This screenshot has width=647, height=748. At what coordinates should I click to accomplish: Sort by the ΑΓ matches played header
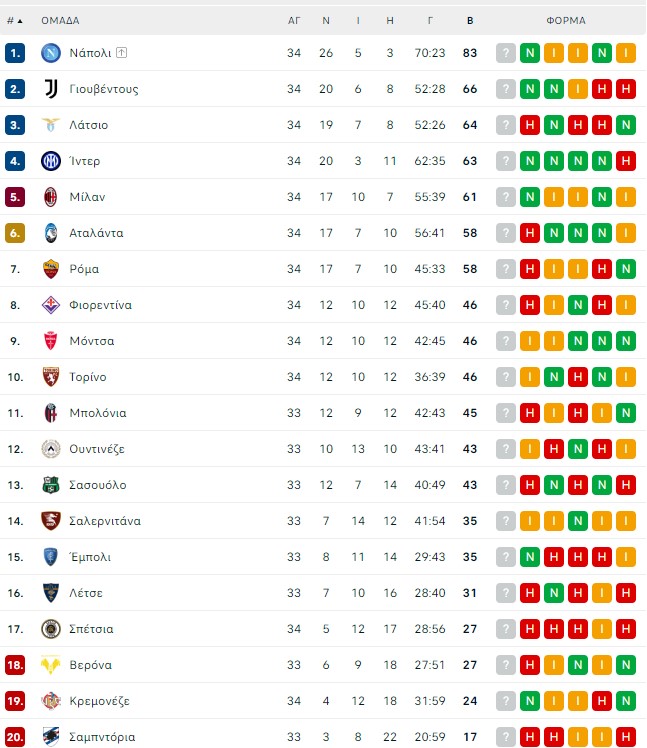click(294, 21)
